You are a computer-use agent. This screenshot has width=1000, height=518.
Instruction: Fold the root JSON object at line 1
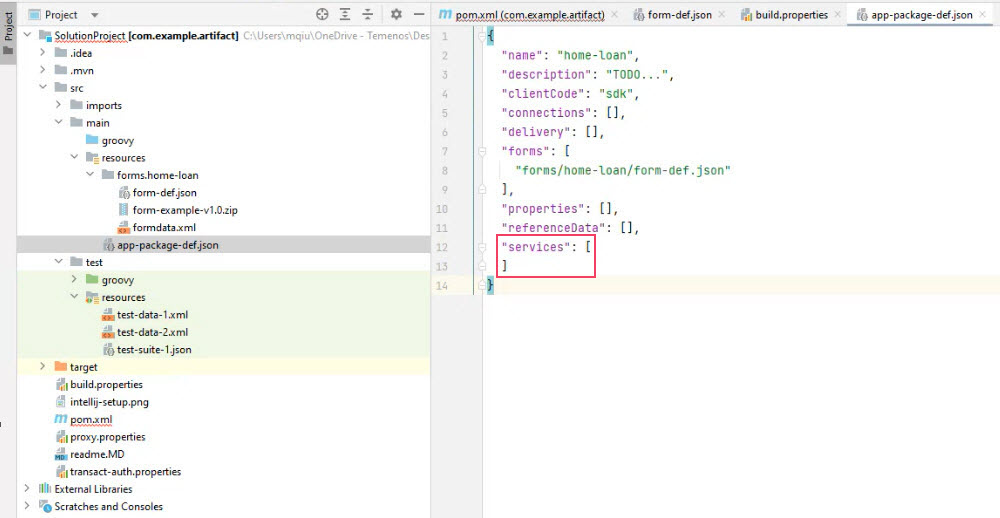(x=483, y=36)
